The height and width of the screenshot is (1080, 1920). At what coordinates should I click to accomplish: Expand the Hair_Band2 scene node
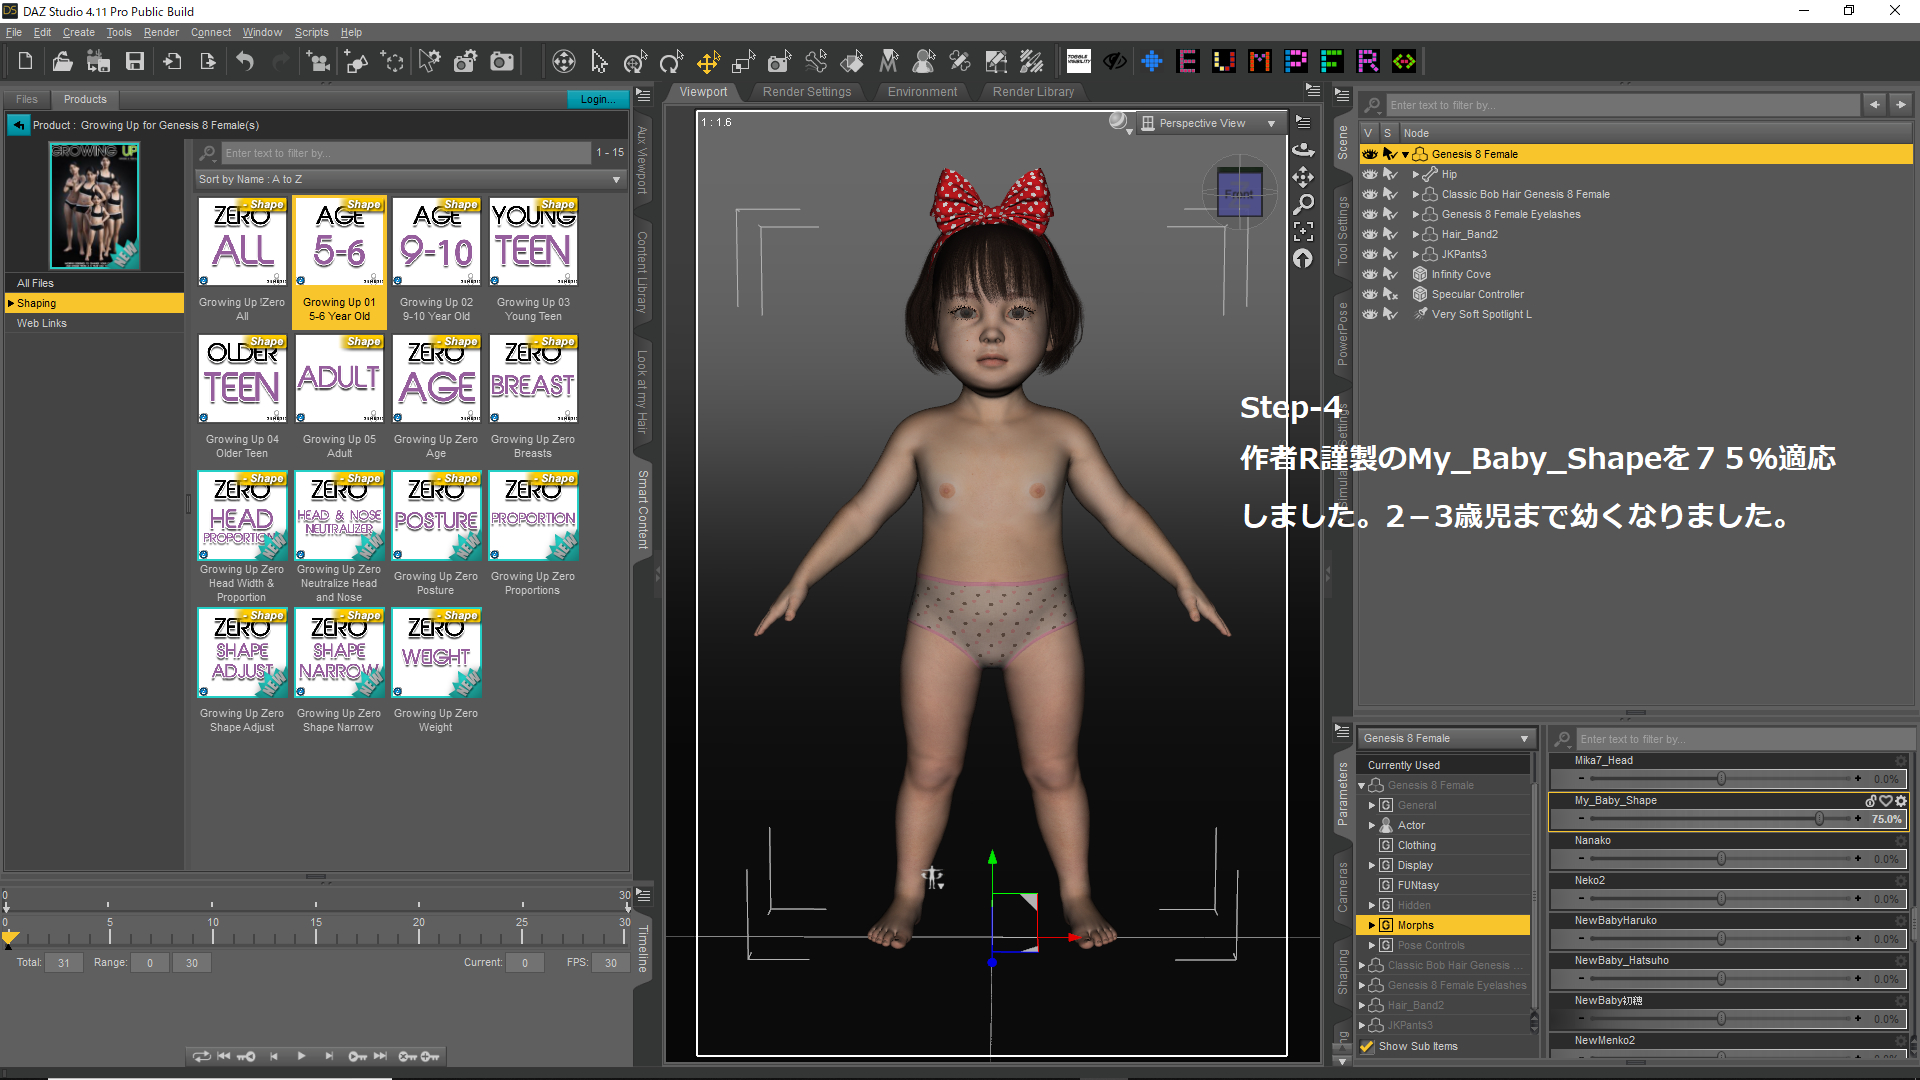click(x=1415, y=234)
